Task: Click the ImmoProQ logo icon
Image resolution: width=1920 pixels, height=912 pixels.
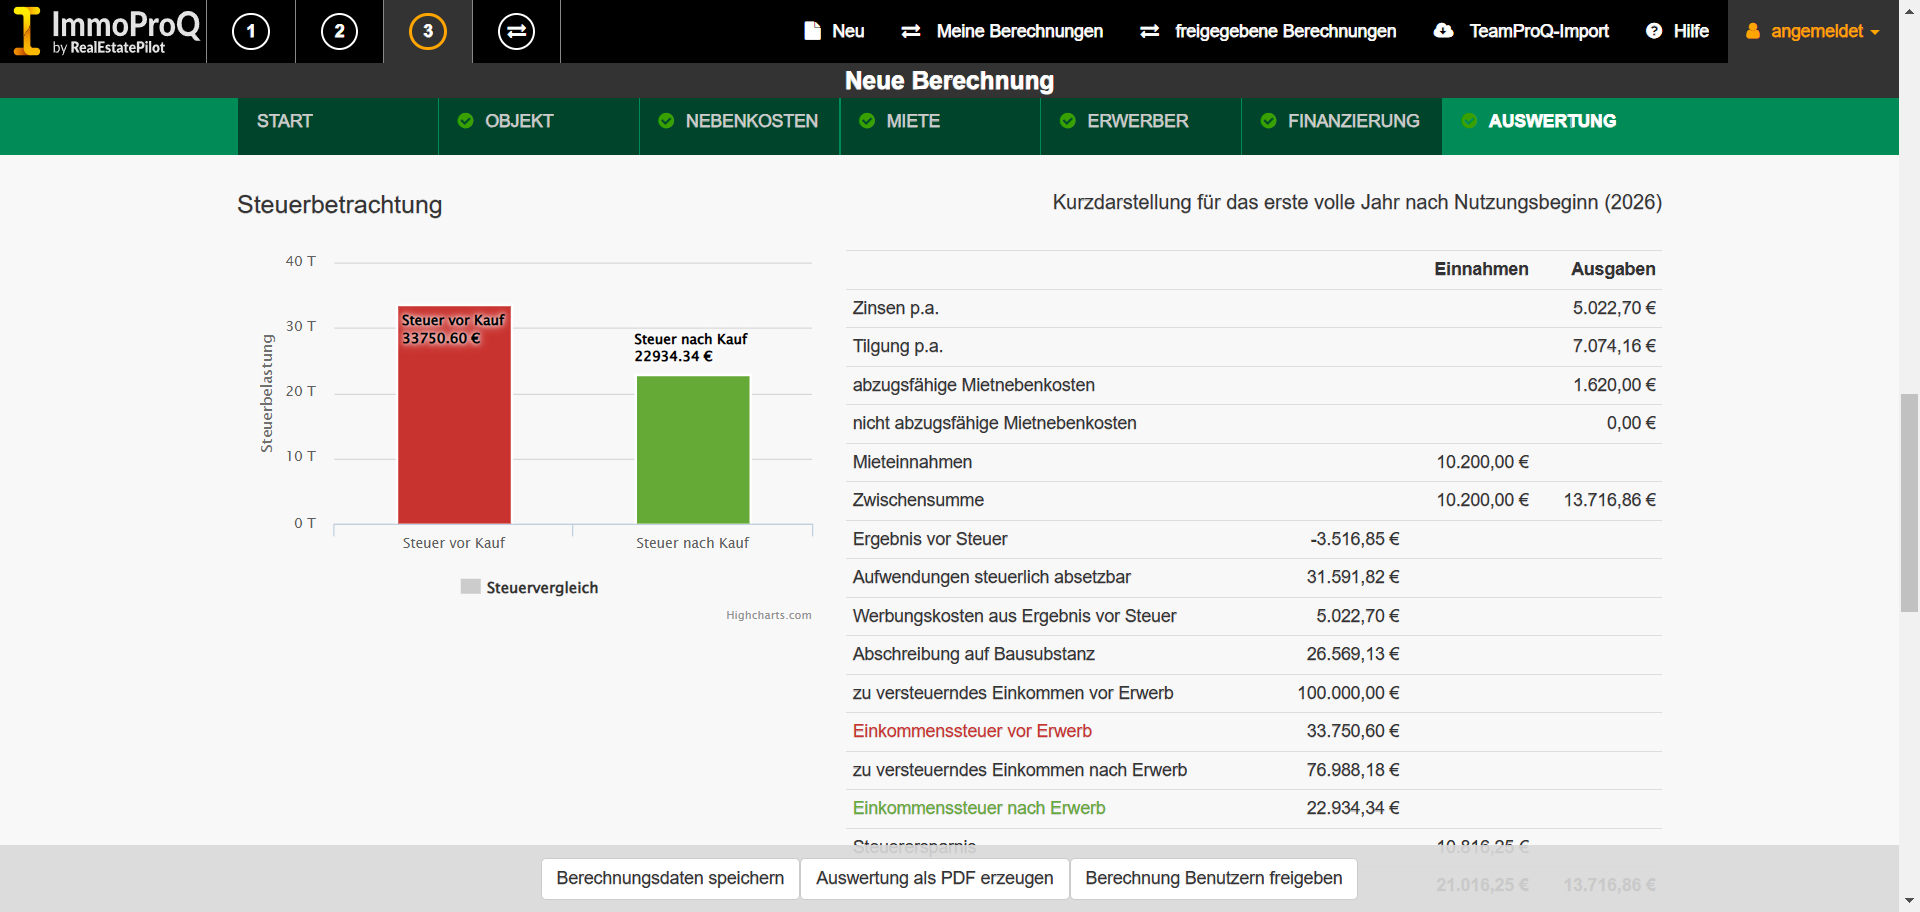Action: pyautogui.click(x=27, y=31)
